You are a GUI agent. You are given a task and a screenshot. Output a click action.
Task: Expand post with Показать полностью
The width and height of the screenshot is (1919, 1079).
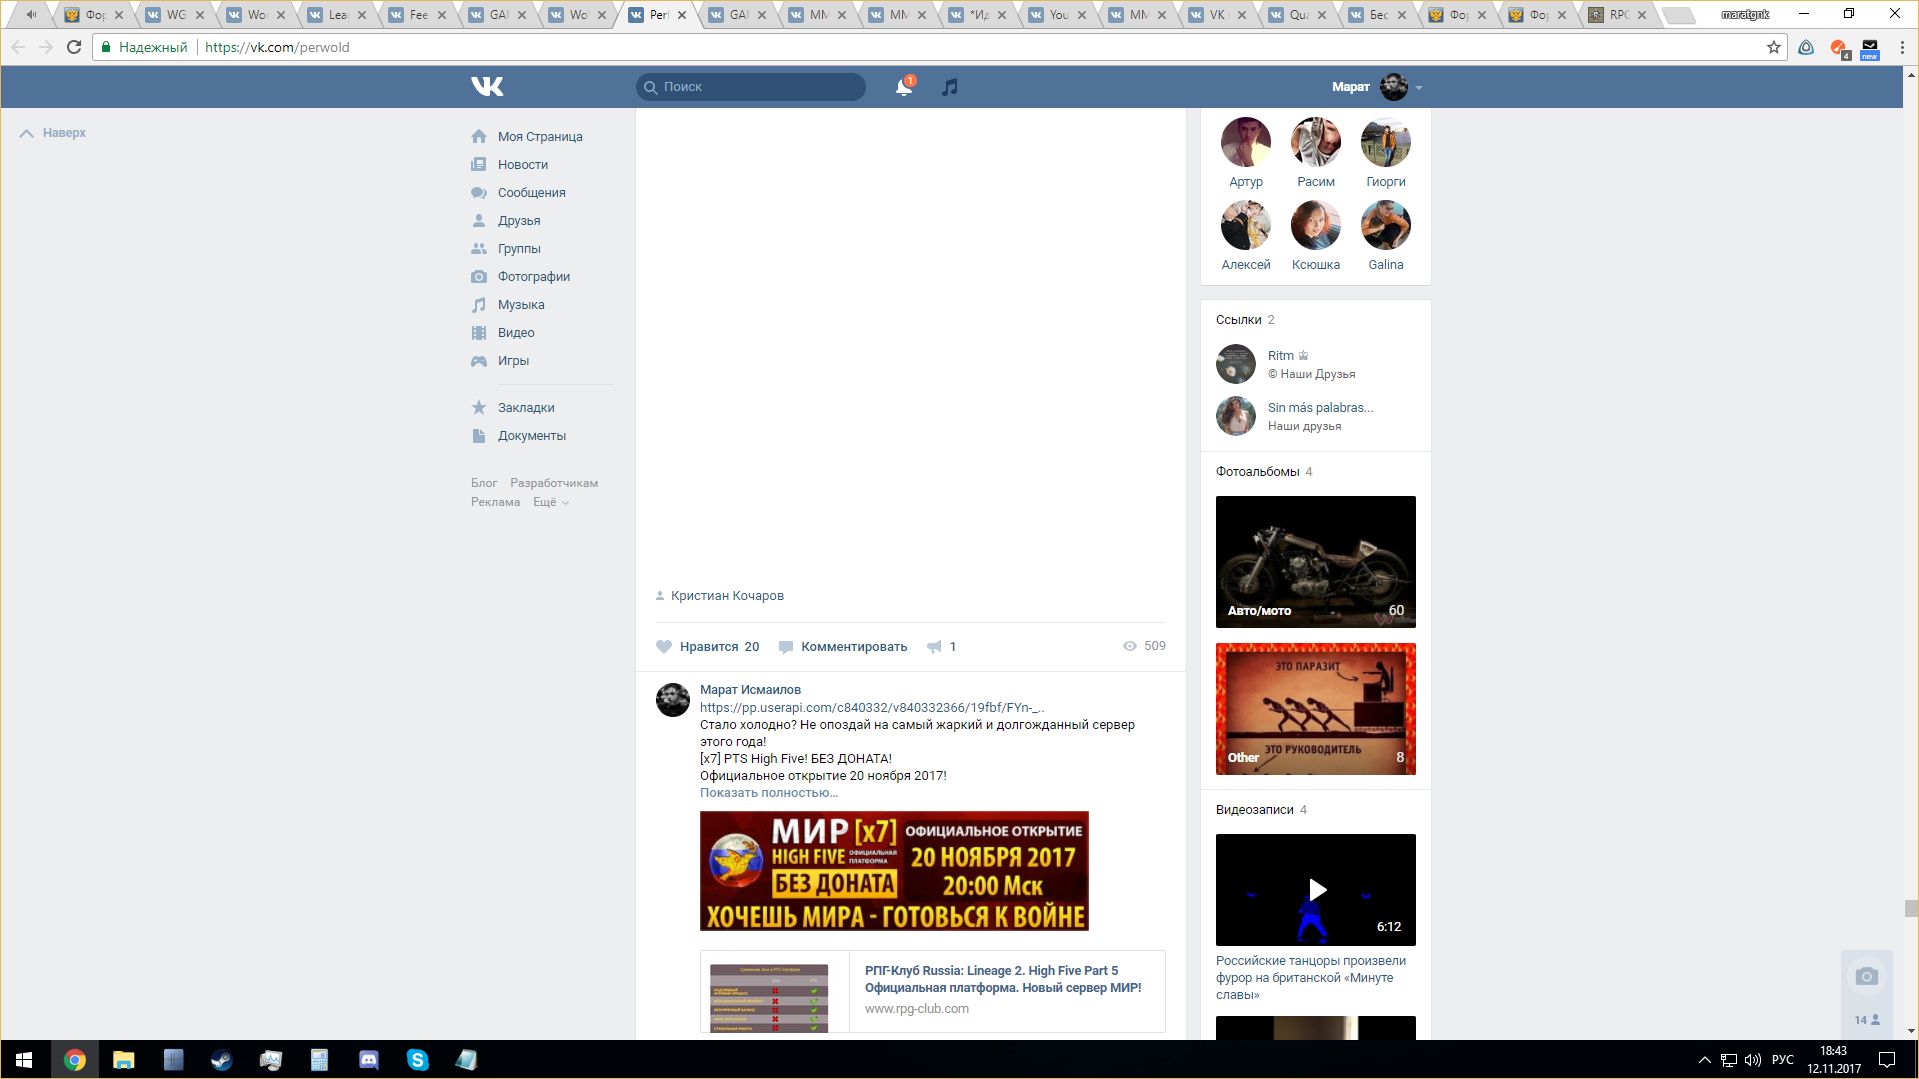click(768, 793)
